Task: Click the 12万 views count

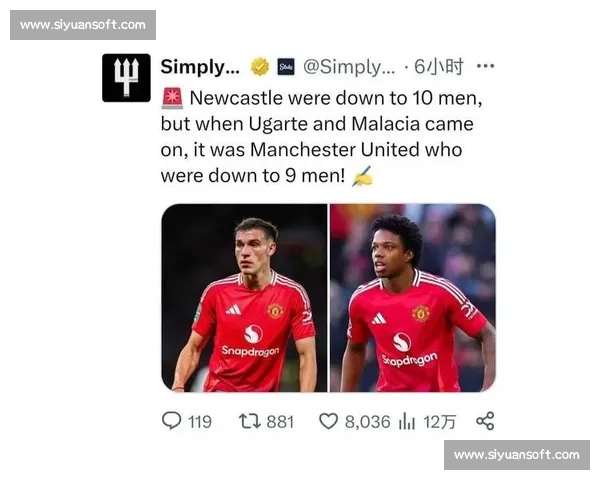Action: [439, 422]
